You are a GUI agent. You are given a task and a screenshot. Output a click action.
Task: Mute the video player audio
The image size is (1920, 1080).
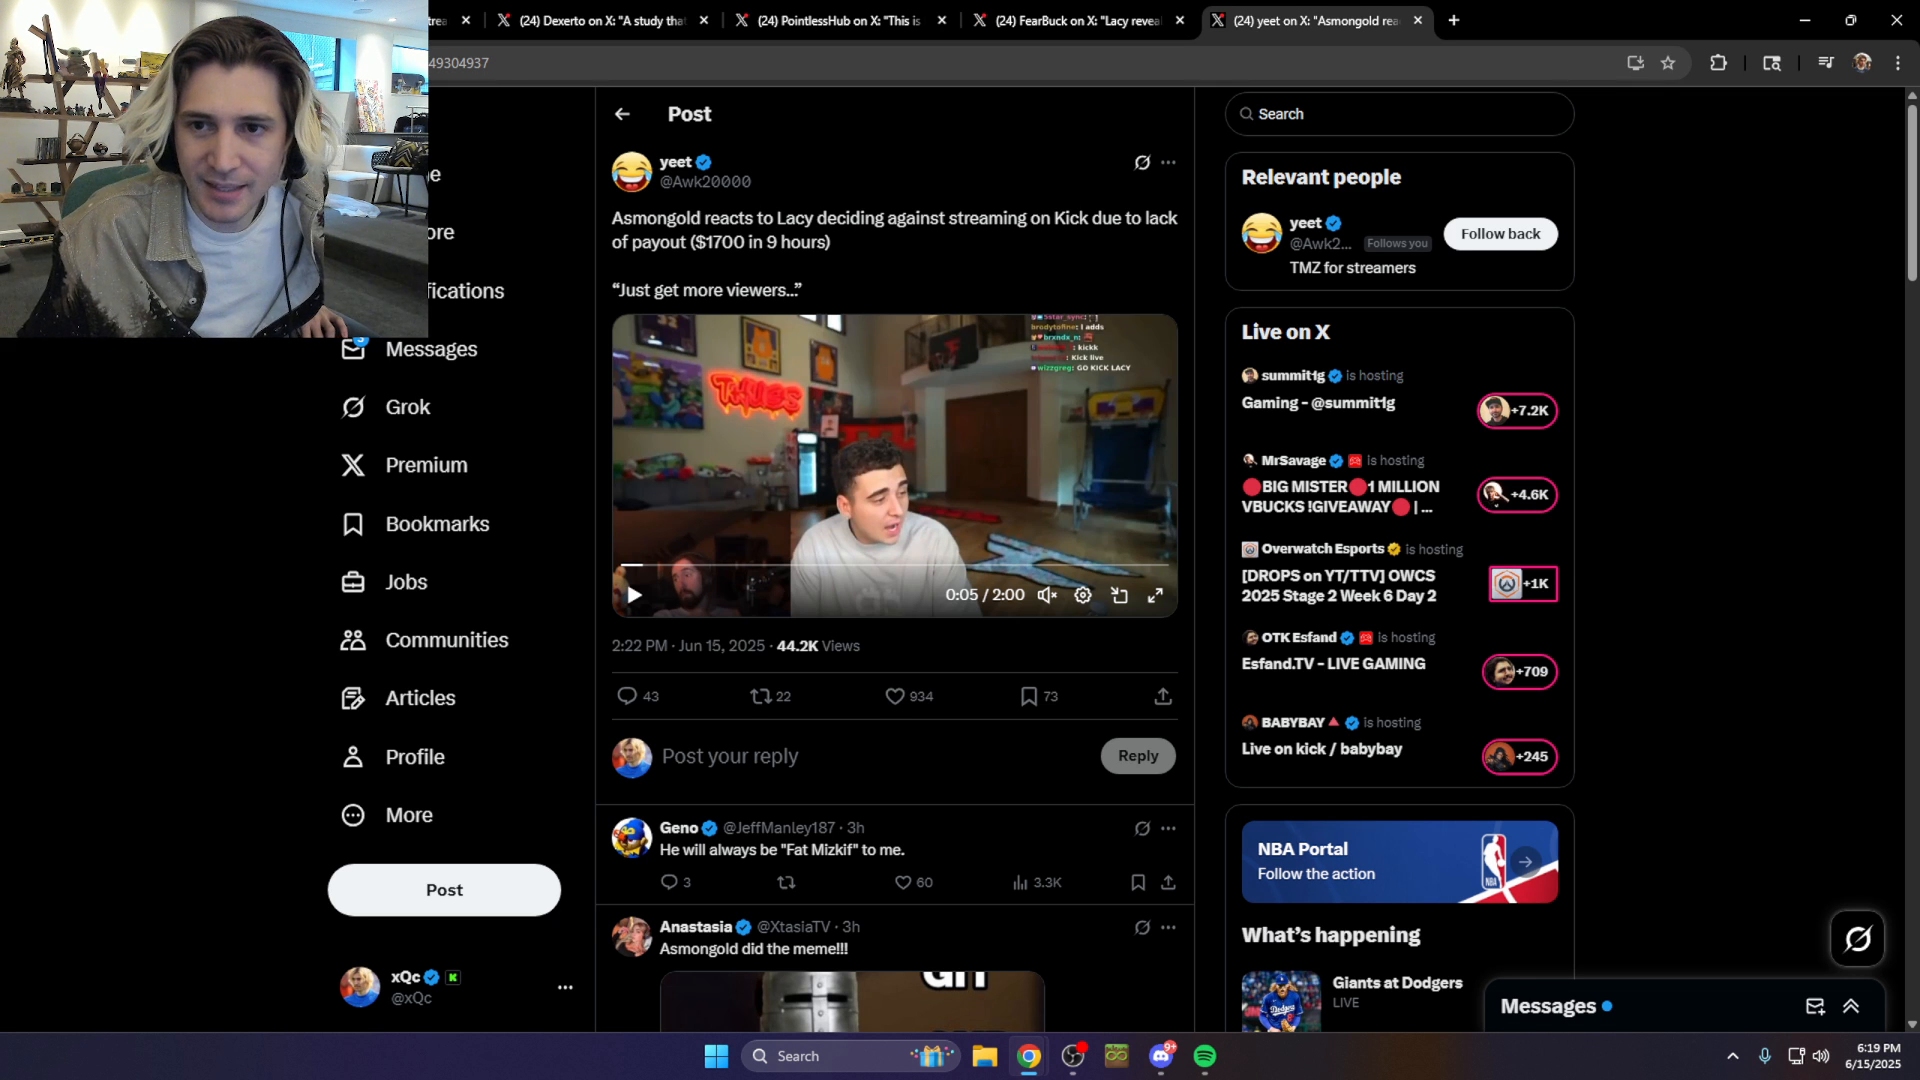(1046, 594)
